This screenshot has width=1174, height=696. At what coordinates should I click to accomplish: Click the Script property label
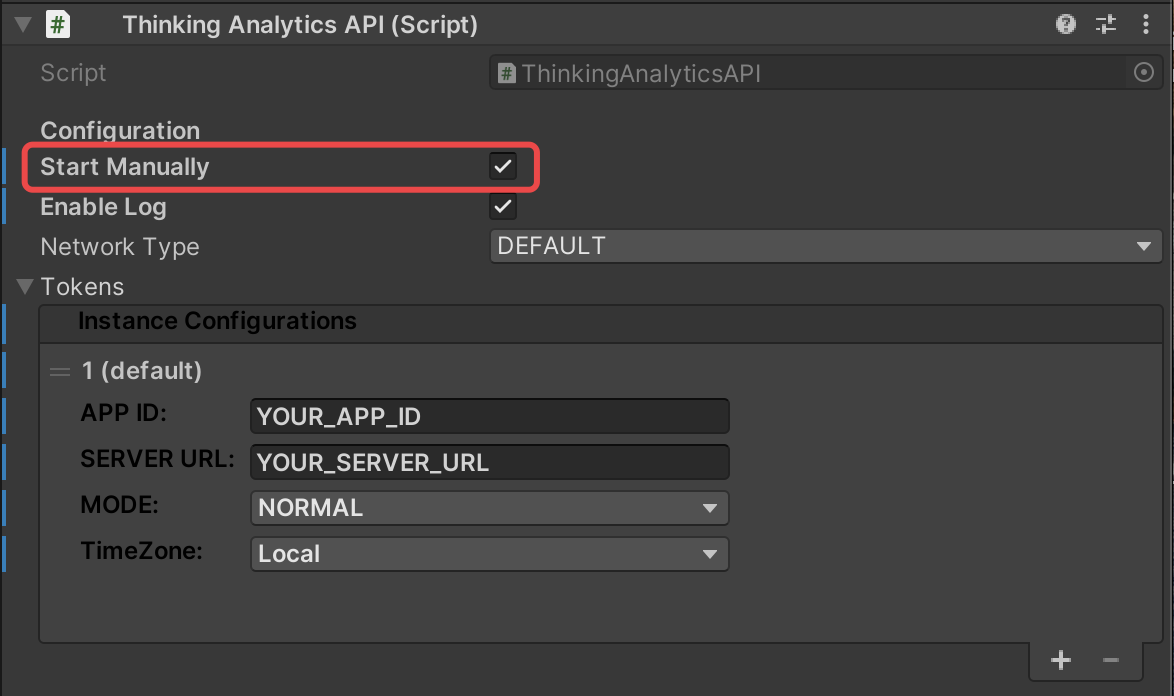73,73
